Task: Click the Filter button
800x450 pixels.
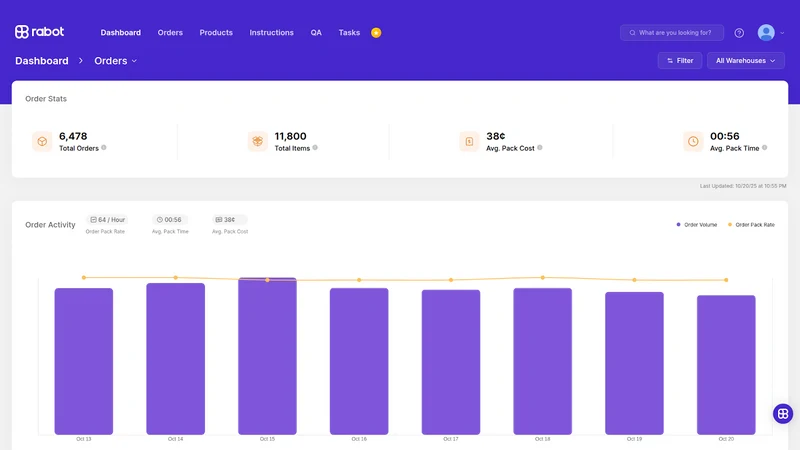Action: [680, 61]
